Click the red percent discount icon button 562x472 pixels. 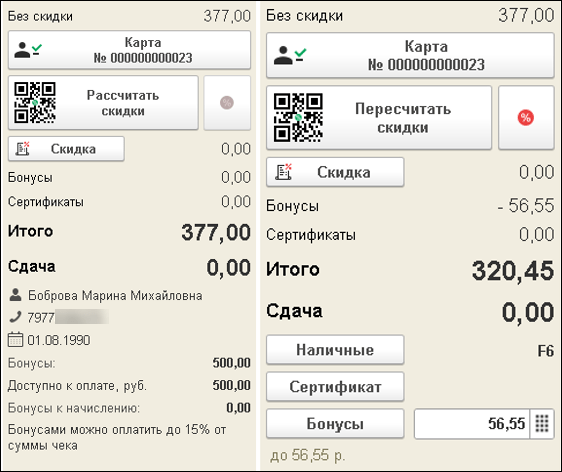click(526, 118)
